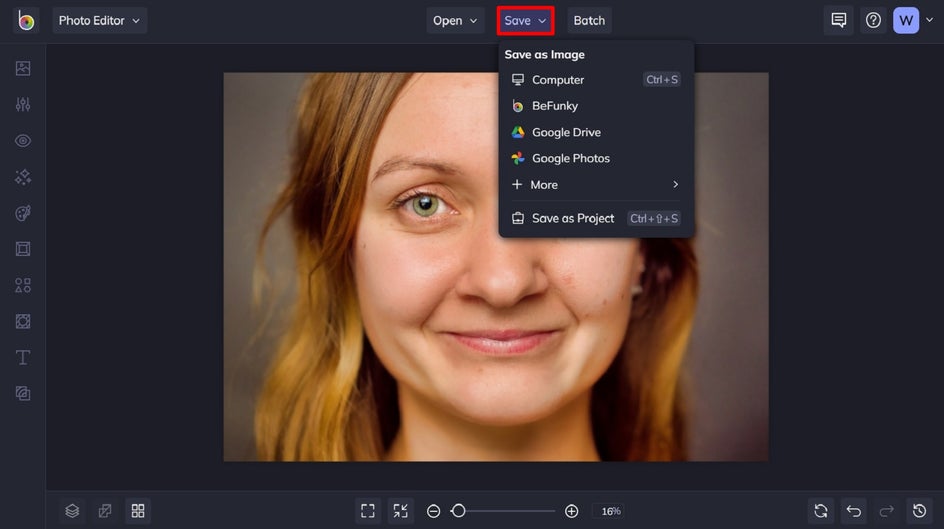Image resolution: width=944 pixels, height=529 pixels.
Task: Open the Edit adjustments sliders icon
Action: (x=23, y=105)
